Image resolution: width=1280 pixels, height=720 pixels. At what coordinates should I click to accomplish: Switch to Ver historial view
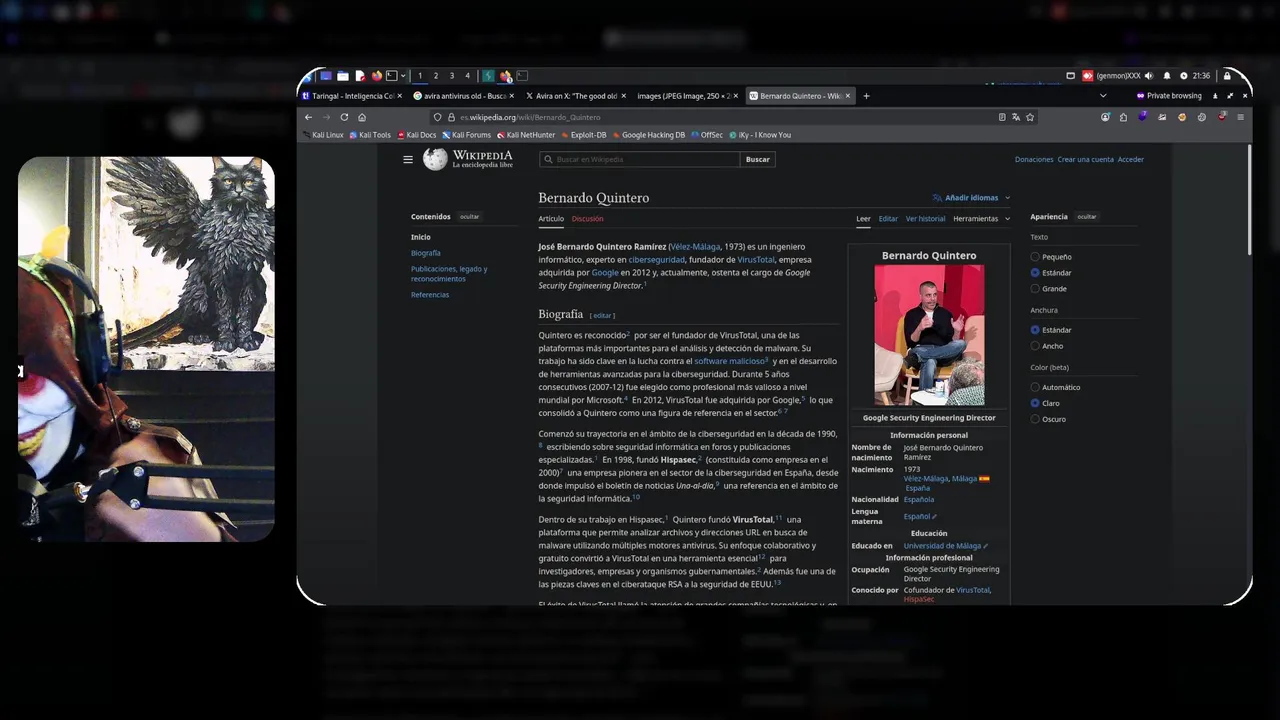pos(925,218)
